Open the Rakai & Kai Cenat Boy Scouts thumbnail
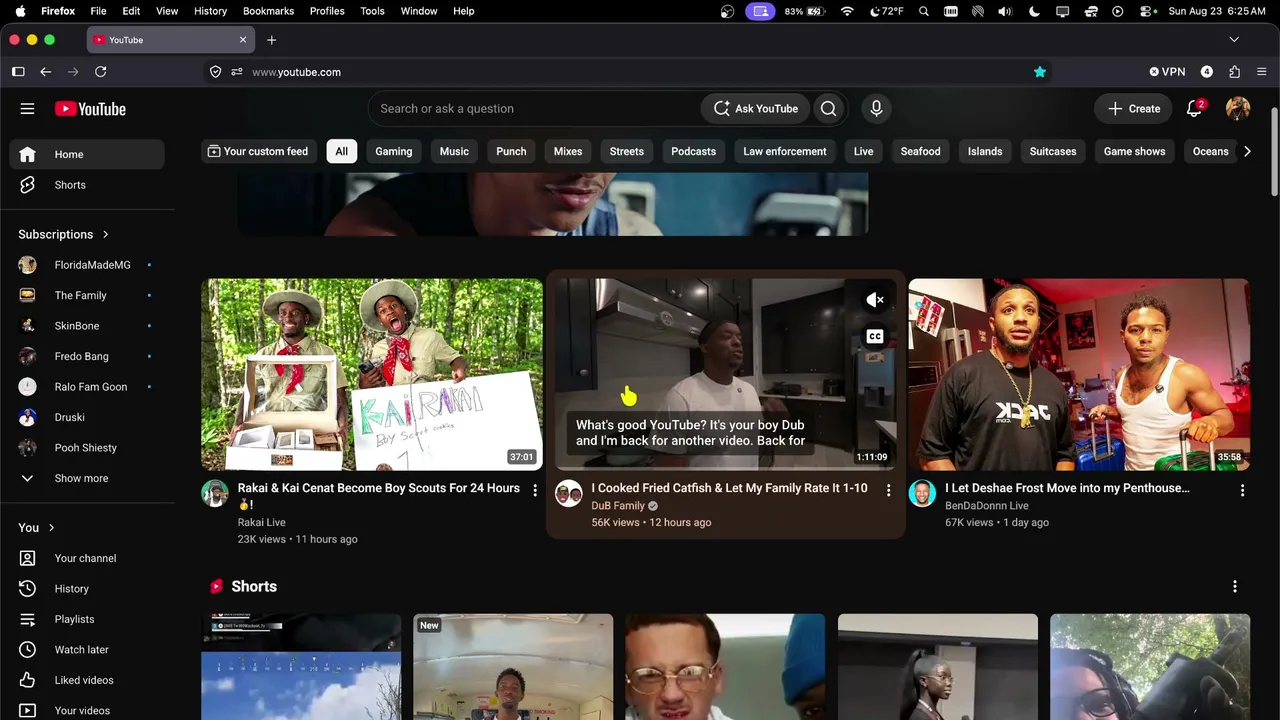Screen dimensions: 1280x720 pyautogui.click(x=372, y=374)
